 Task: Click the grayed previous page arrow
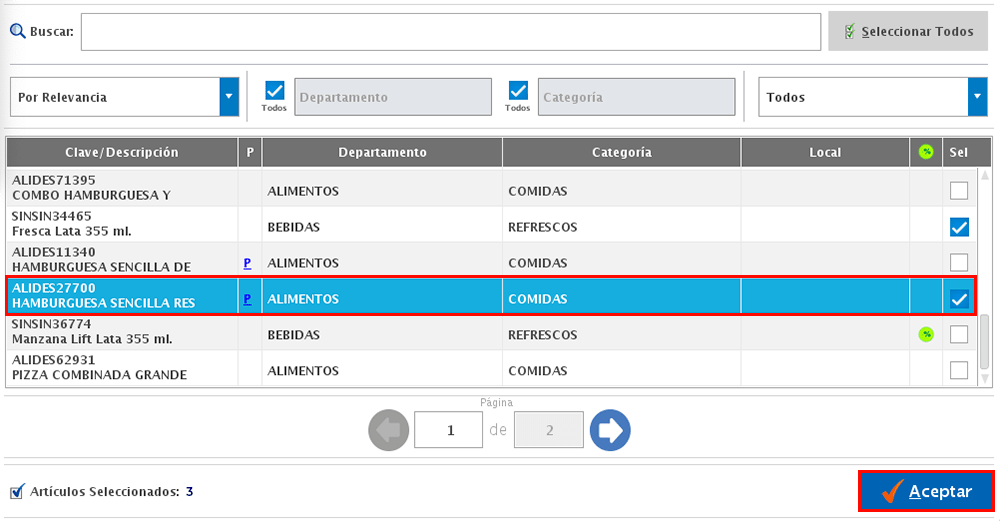389,430
